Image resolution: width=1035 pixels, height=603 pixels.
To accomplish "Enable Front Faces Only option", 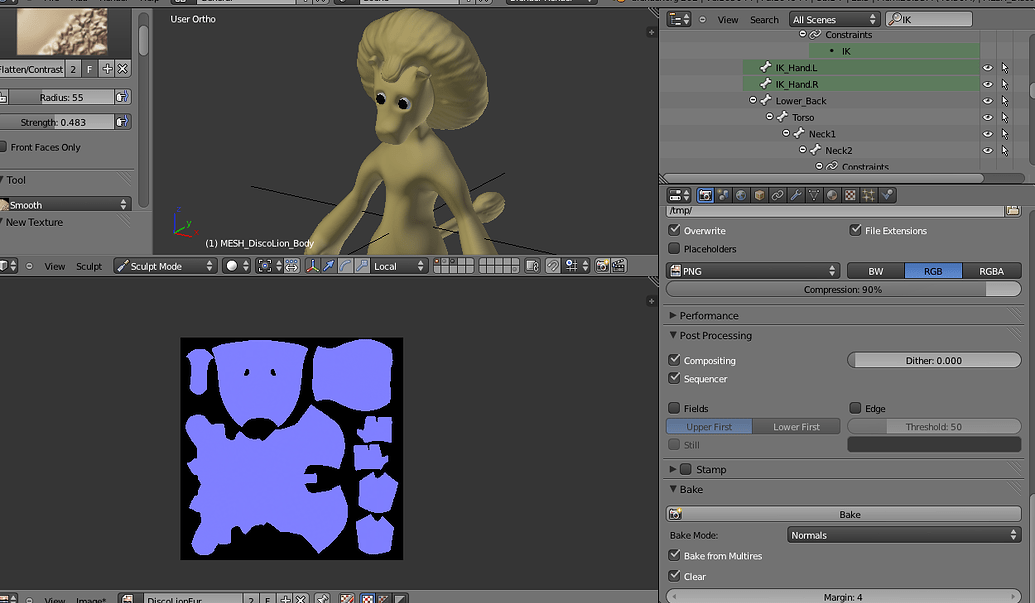I will coord(3,146).
